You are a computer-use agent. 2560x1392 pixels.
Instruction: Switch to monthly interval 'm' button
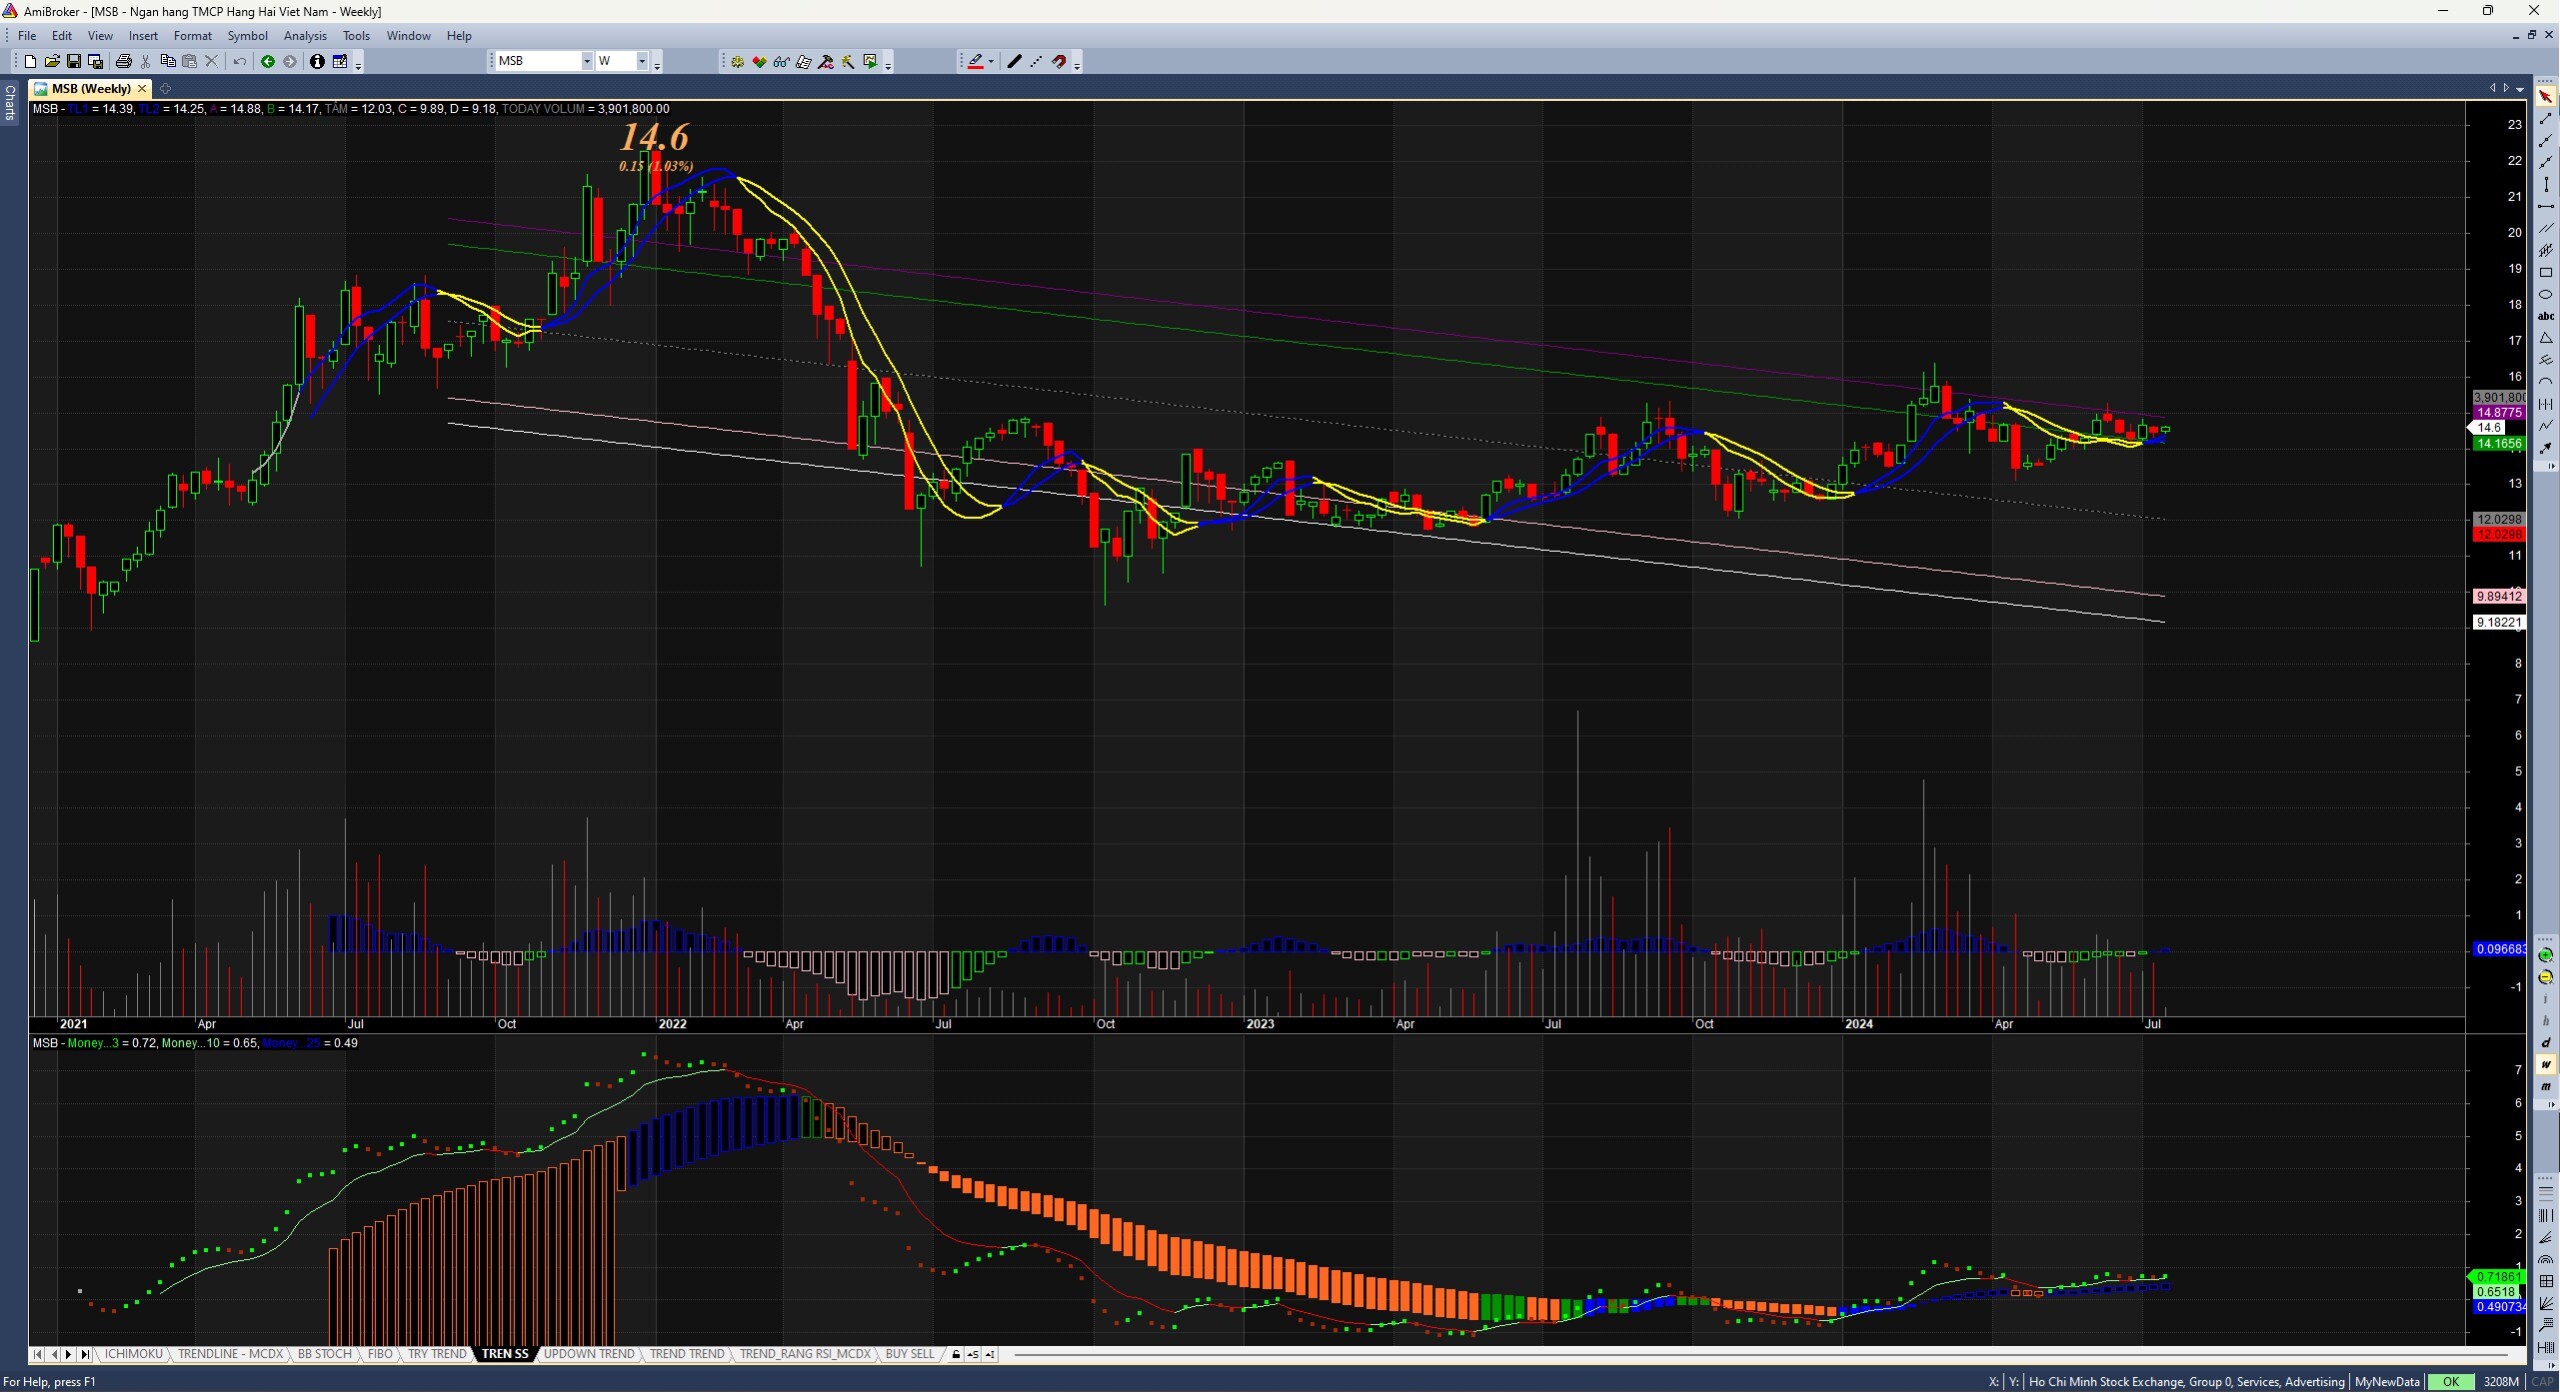click(x=2545, y=1085)
